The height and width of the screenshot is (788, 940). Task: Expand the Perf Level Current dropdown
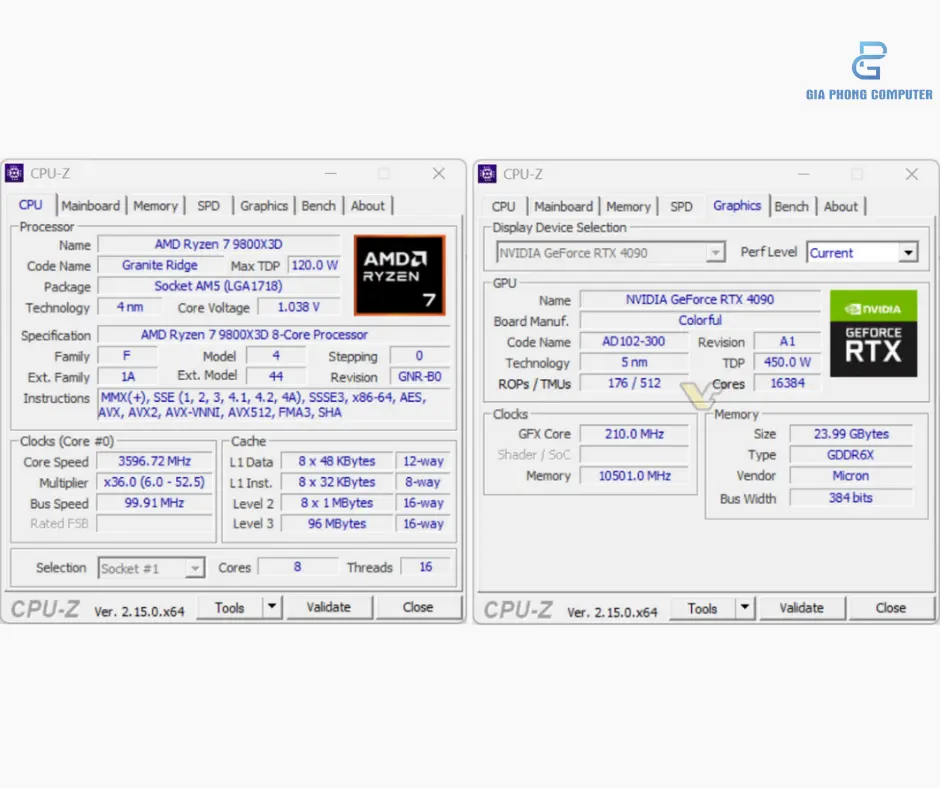[907, 253]
